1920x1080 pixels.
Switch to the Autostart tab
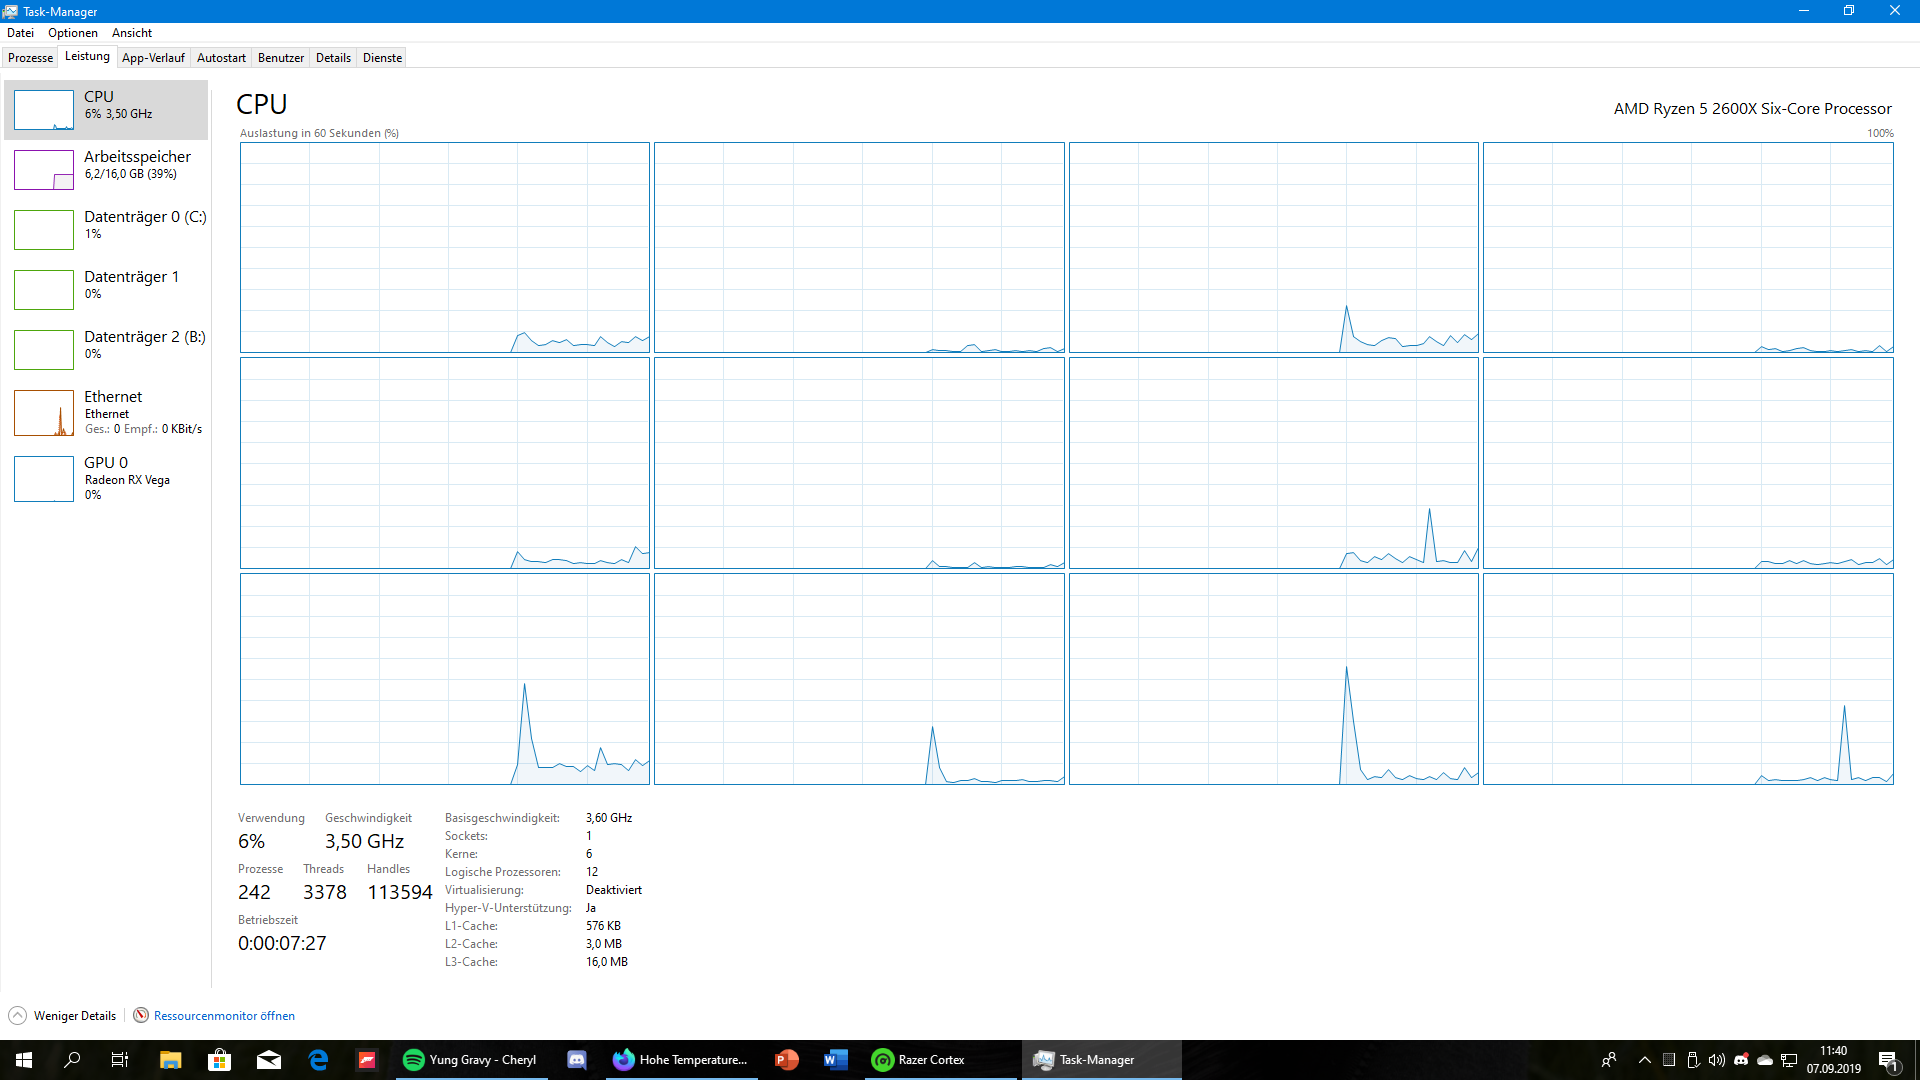click(221, 58)
